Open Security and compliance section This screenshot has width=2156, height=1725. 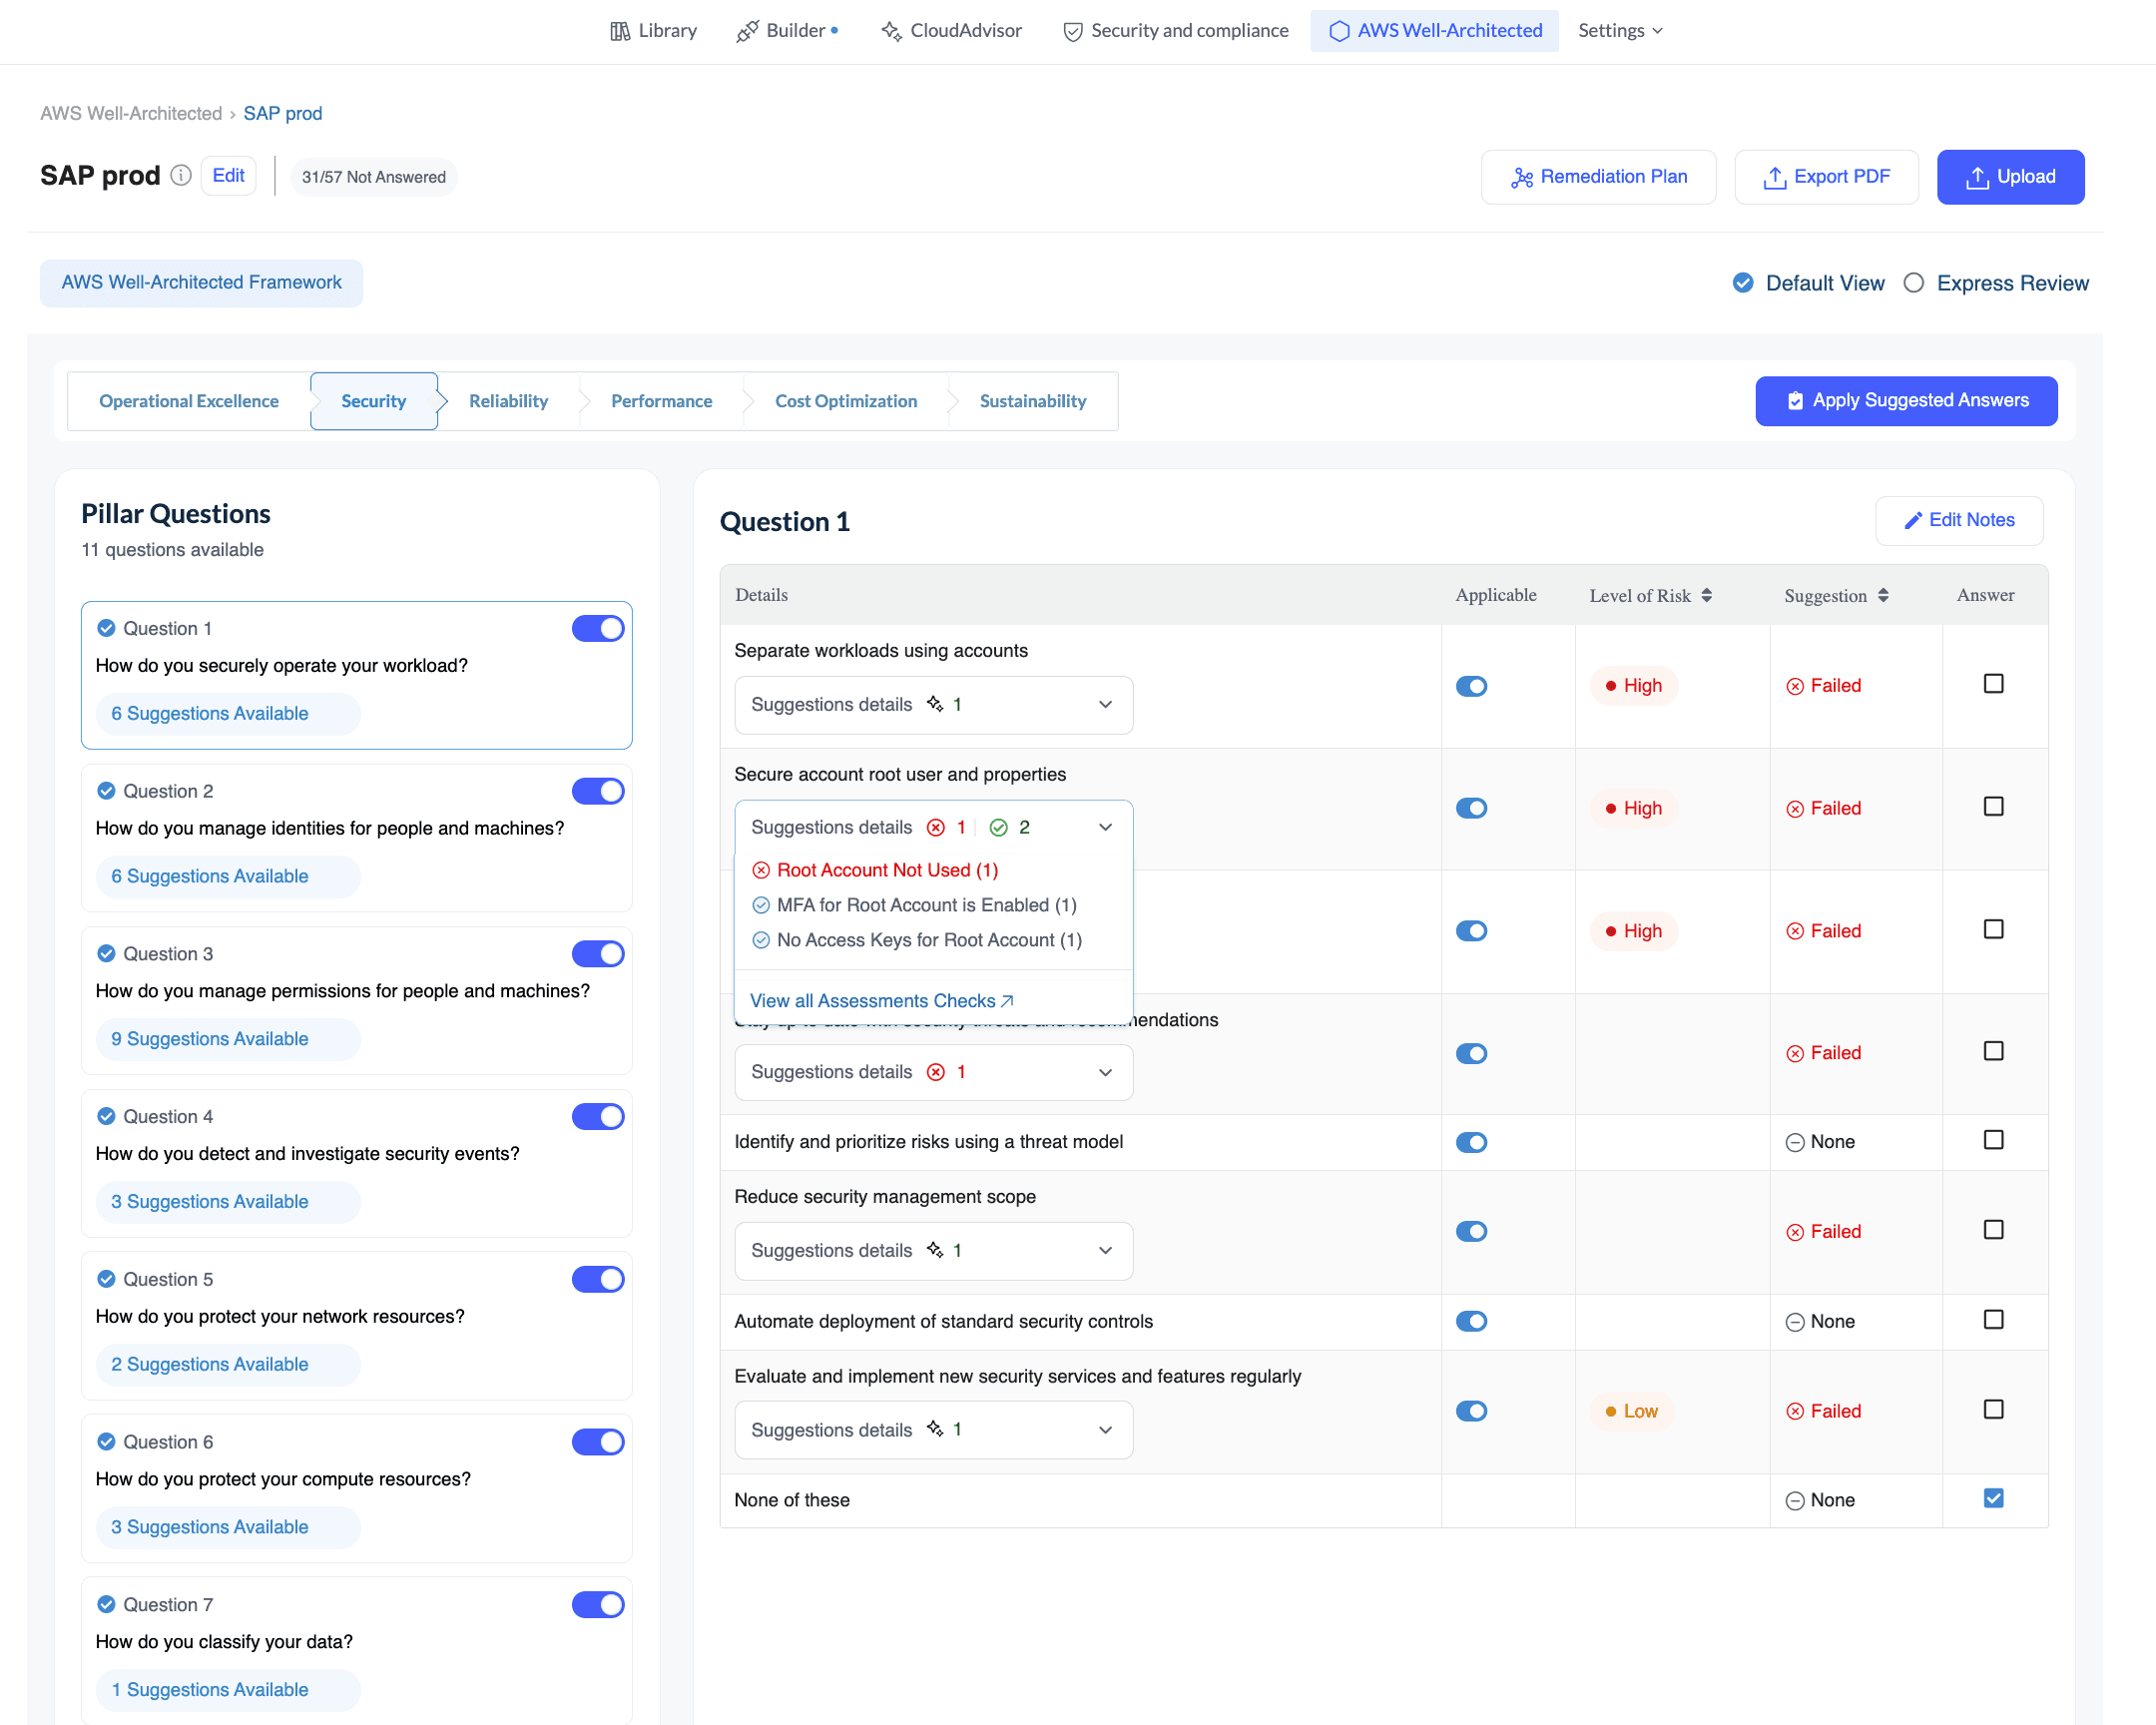coord(1175,31)
